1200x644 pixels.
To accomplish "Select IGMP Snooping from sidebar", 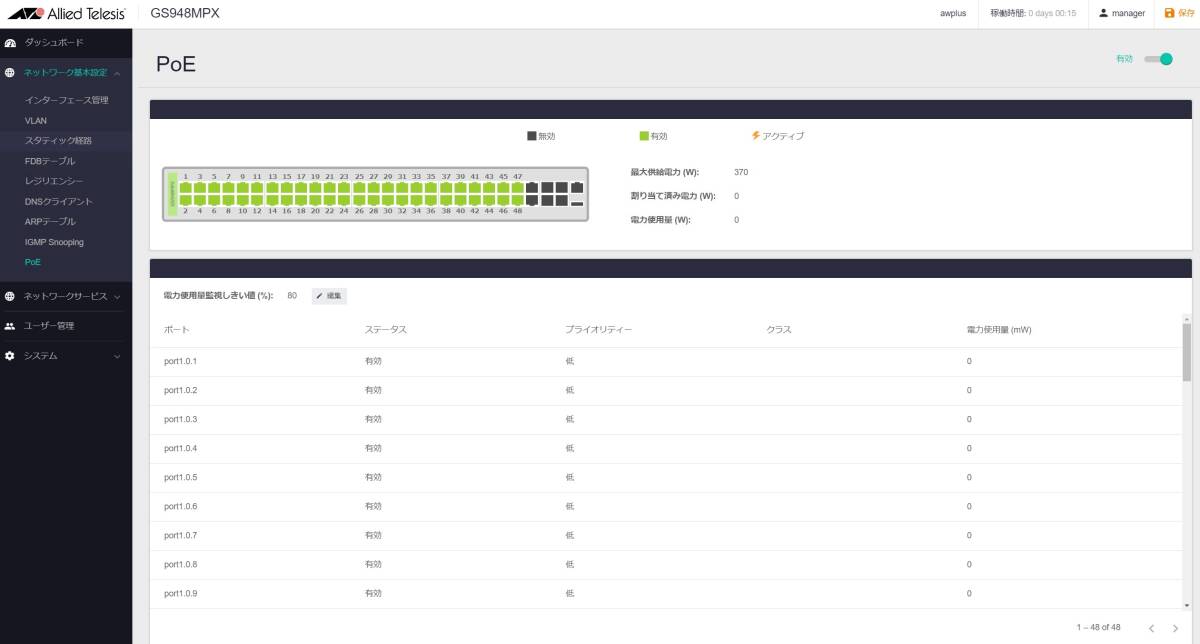I will tap(54, 242).
